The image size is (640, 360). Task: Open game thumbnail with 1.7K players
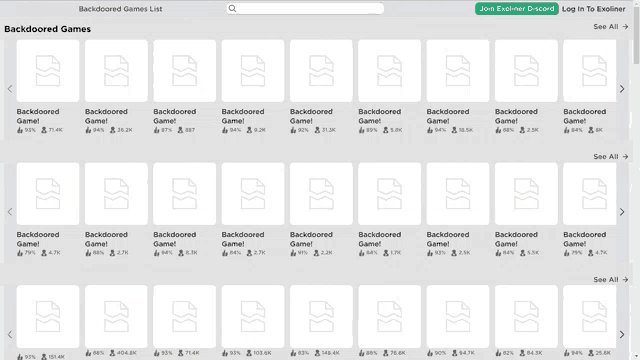(389, 194)
